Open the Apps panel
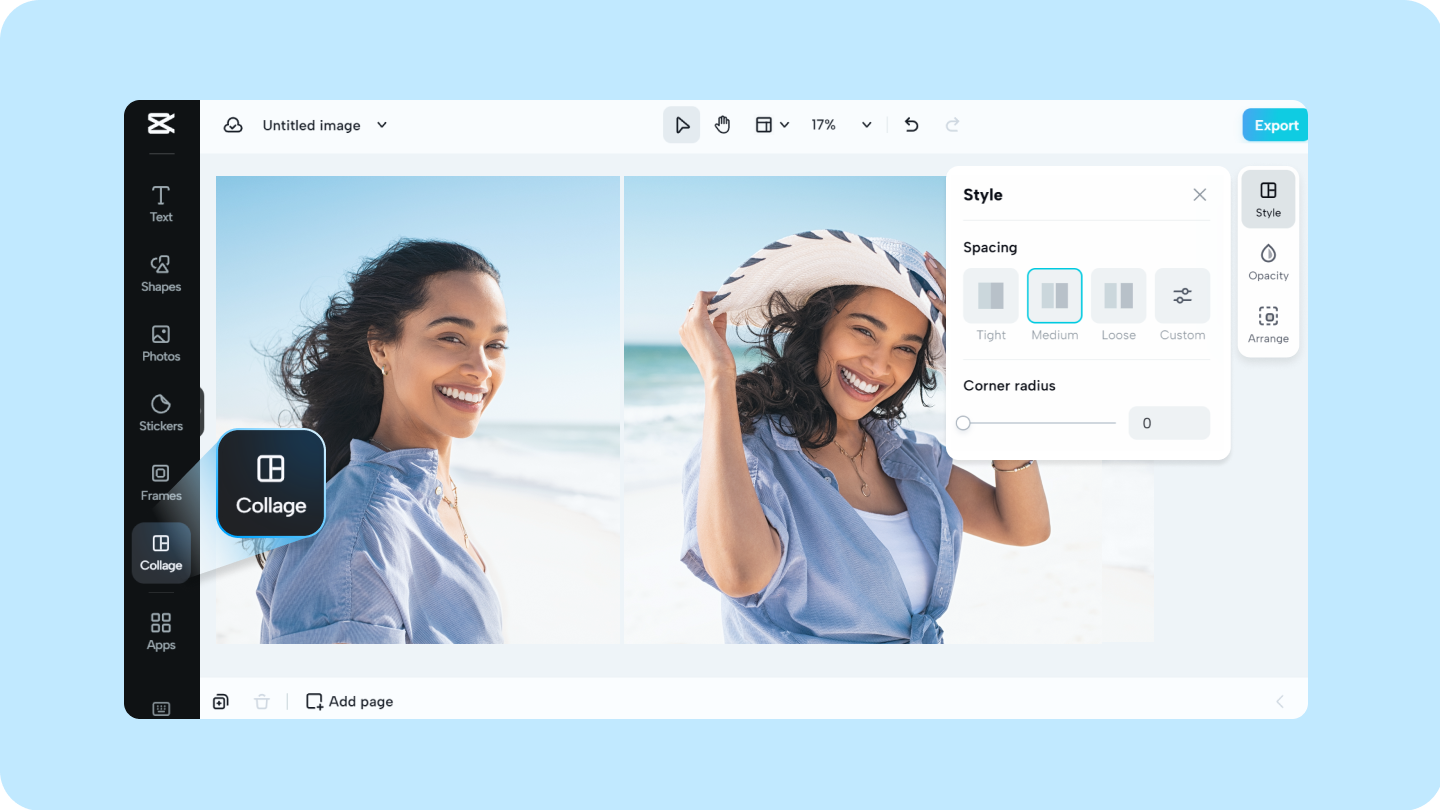This screenshot has height=810, width=1440. coord(161,632)
